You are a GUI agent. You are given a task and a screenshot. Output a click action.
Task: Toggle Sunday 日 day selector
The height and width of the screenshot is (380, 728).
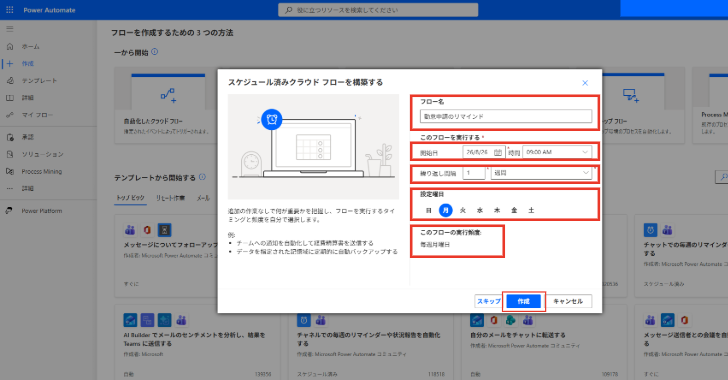429,210
